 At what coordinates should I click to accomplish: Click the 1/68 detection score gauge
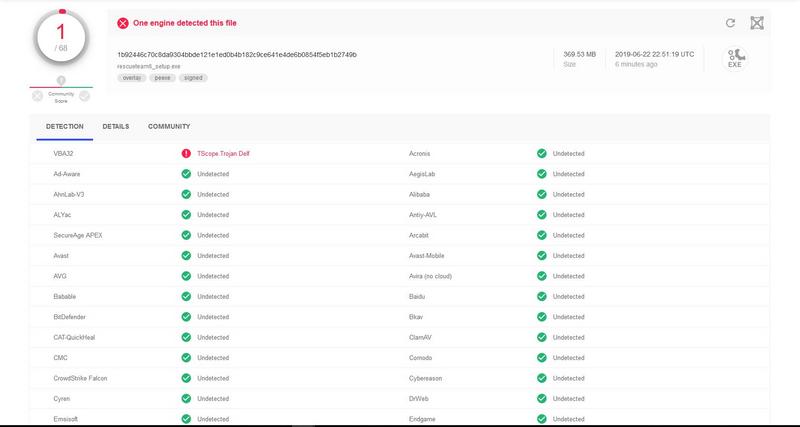tap(61, 37)
